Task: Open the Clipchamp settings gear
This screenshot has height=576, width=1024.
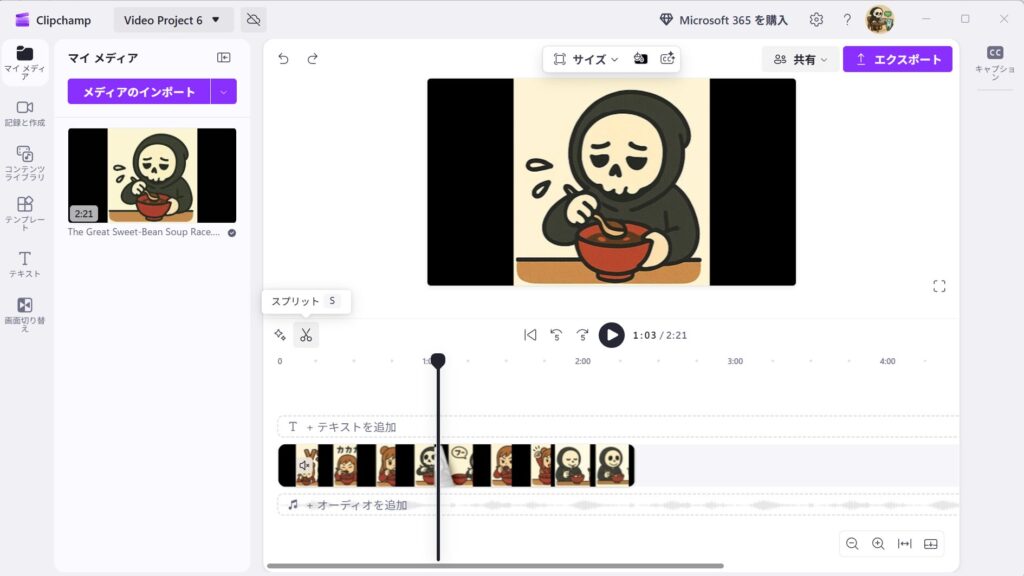Action: pyautogui.click(x=816, y=19)
